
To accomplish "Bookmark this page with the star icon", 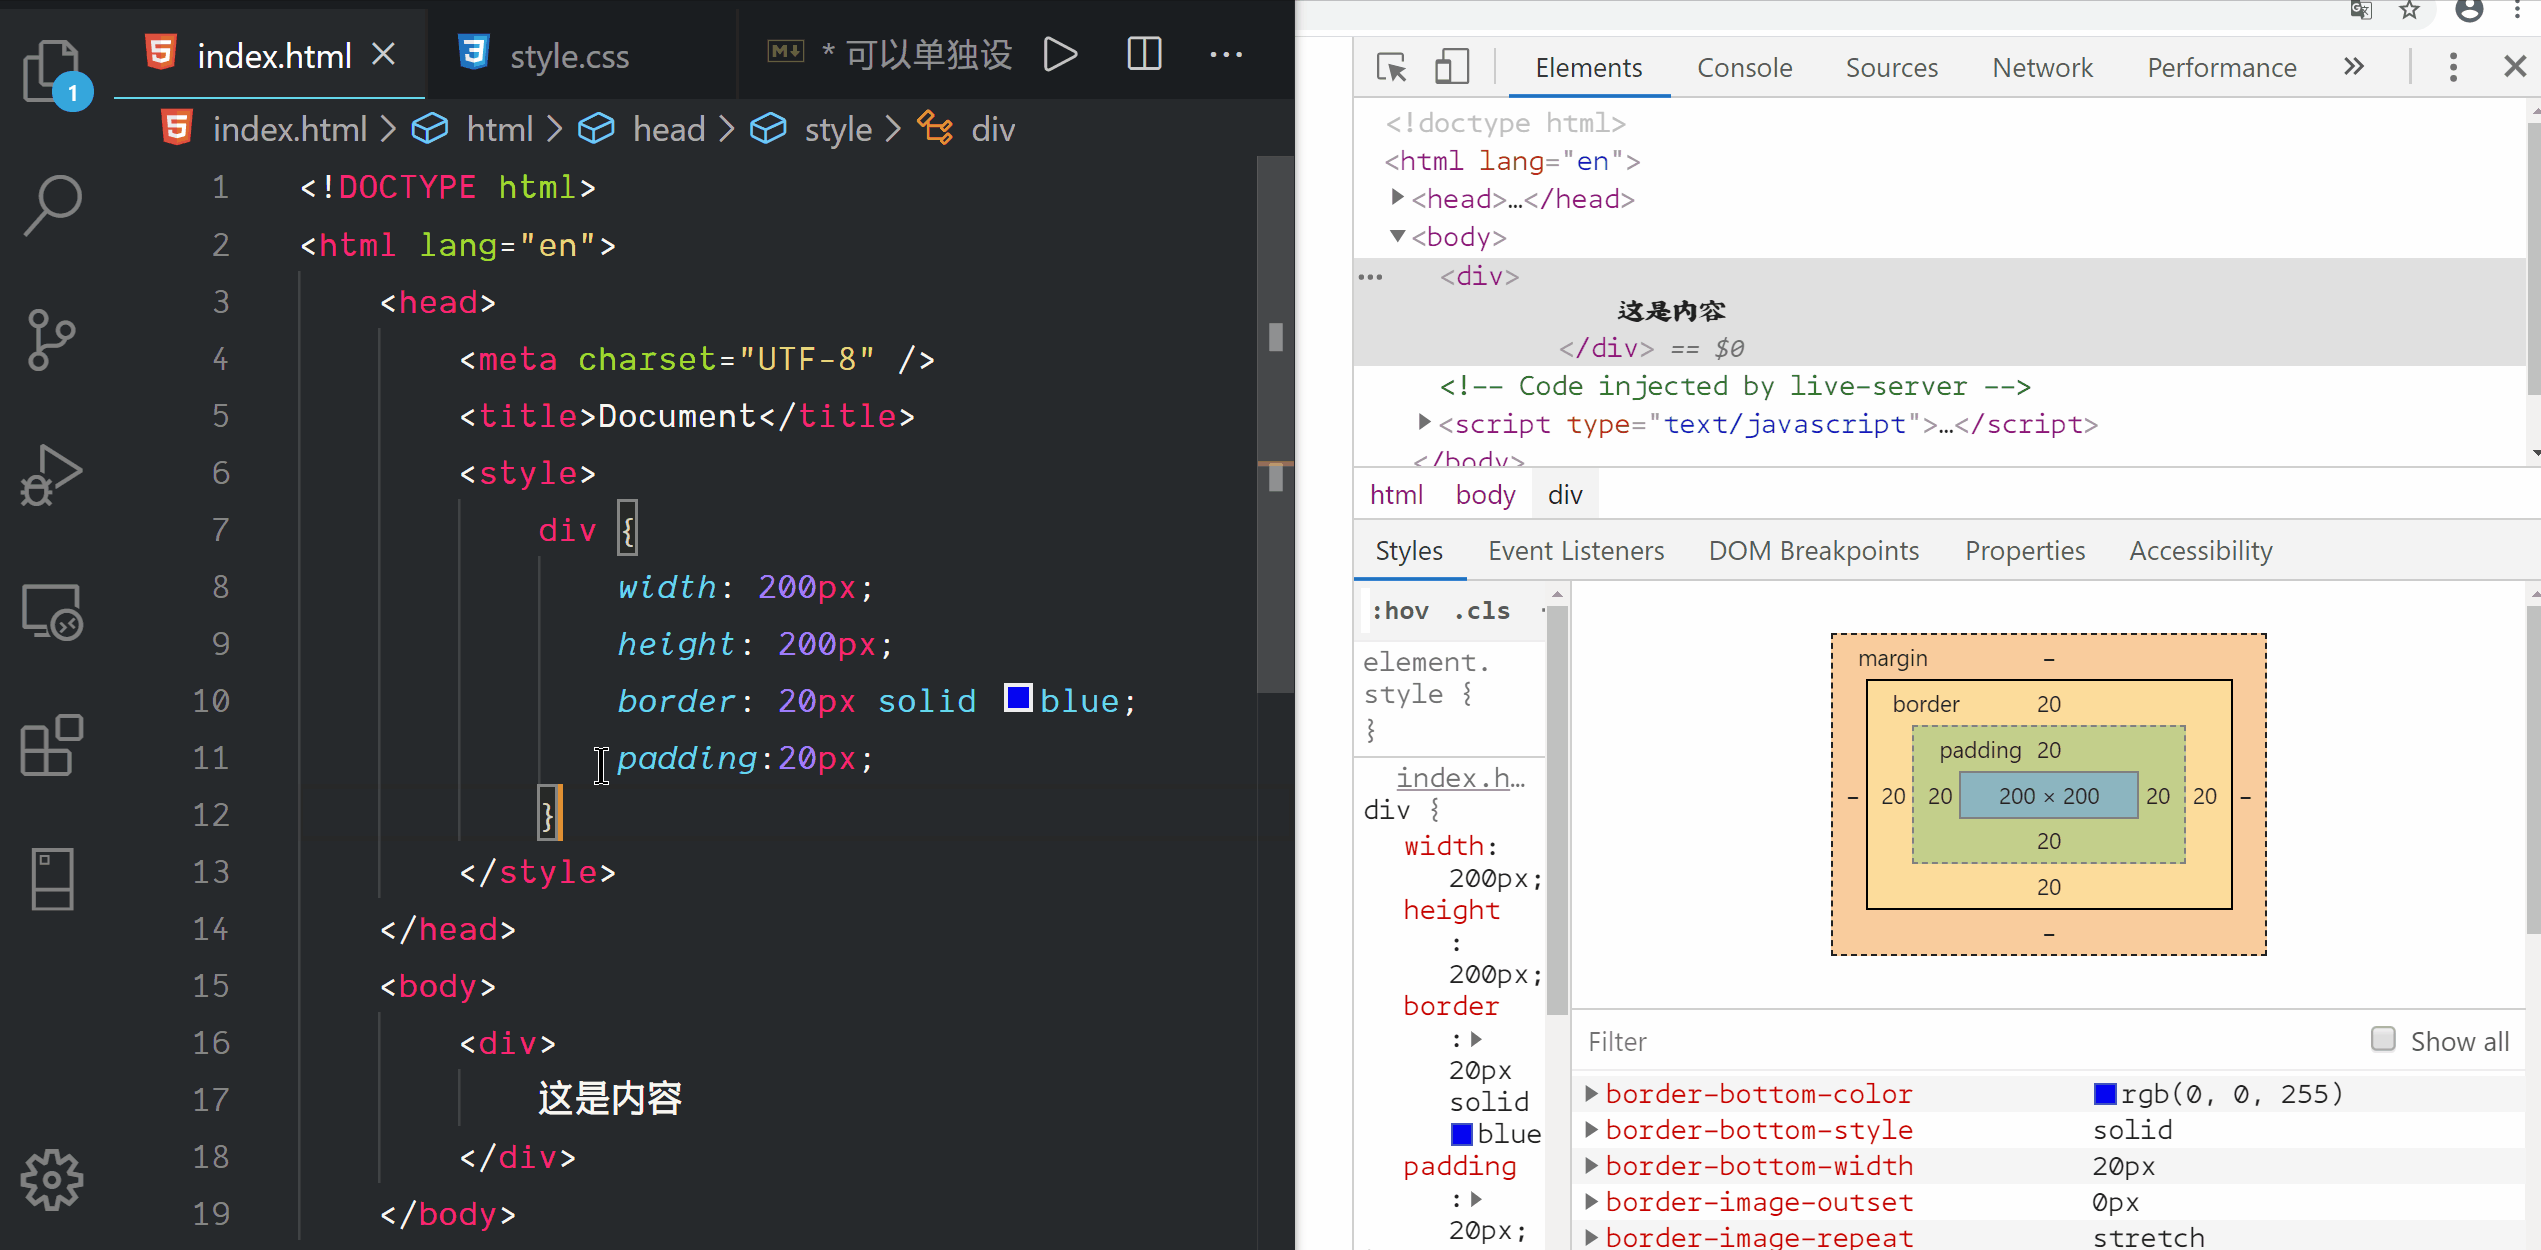I will point(2410,11).
